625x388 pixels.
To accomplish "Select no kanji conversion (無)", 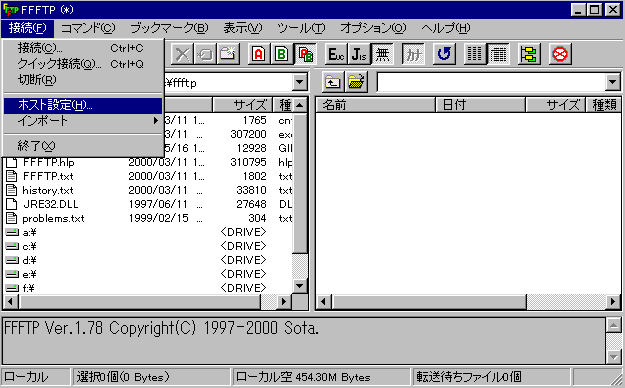I will [x=382, y=54].
